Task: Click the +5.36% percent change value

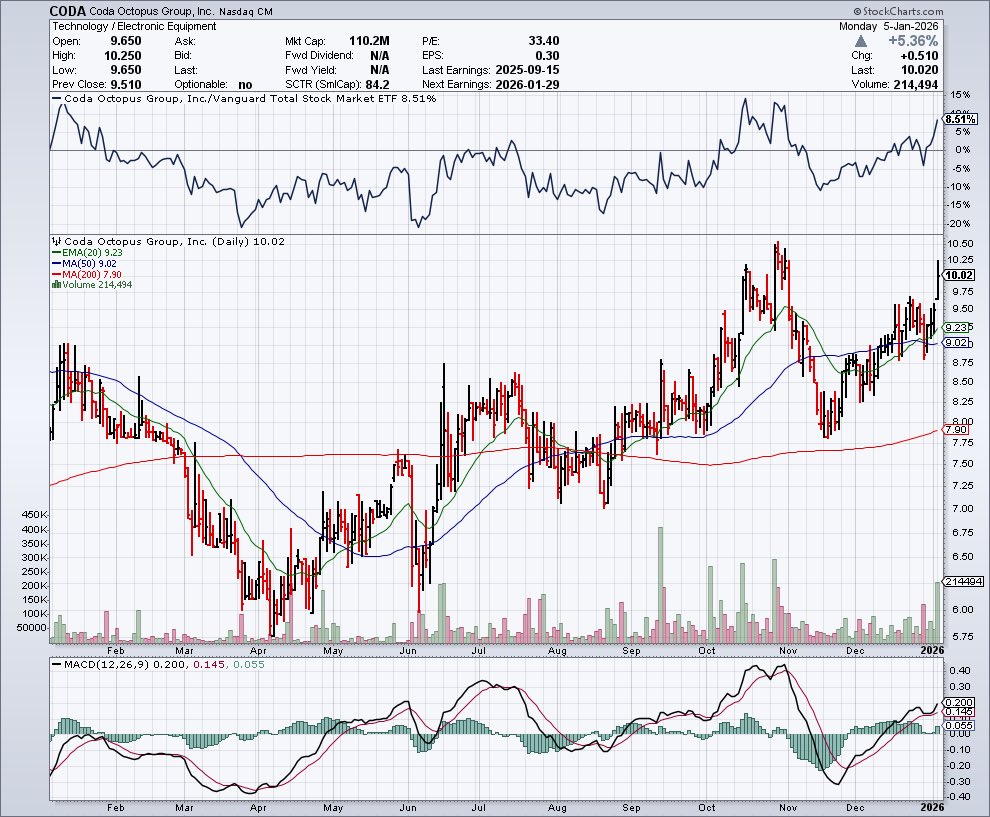Action: click(913, 41)
